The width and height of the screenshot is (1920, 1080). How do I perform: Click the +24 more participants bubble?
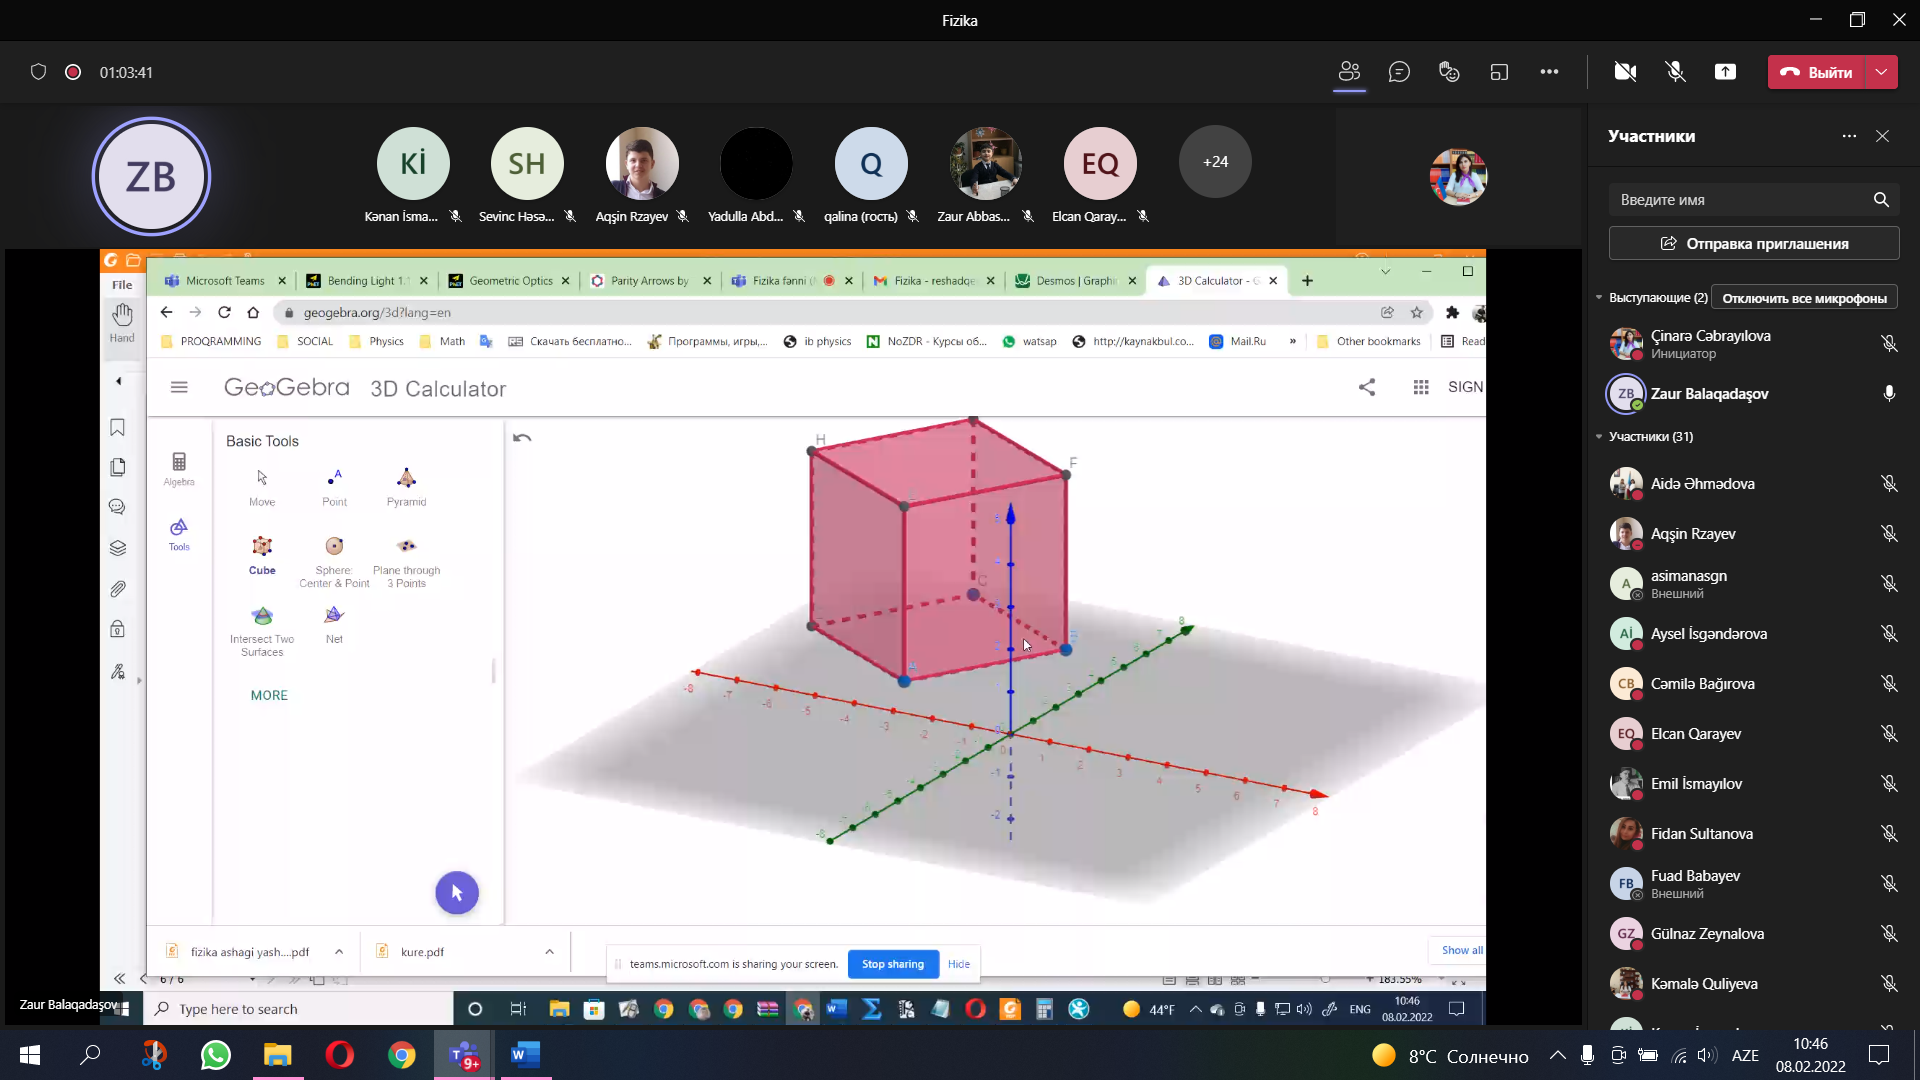pyautogui.click(x=1215, y=162)
